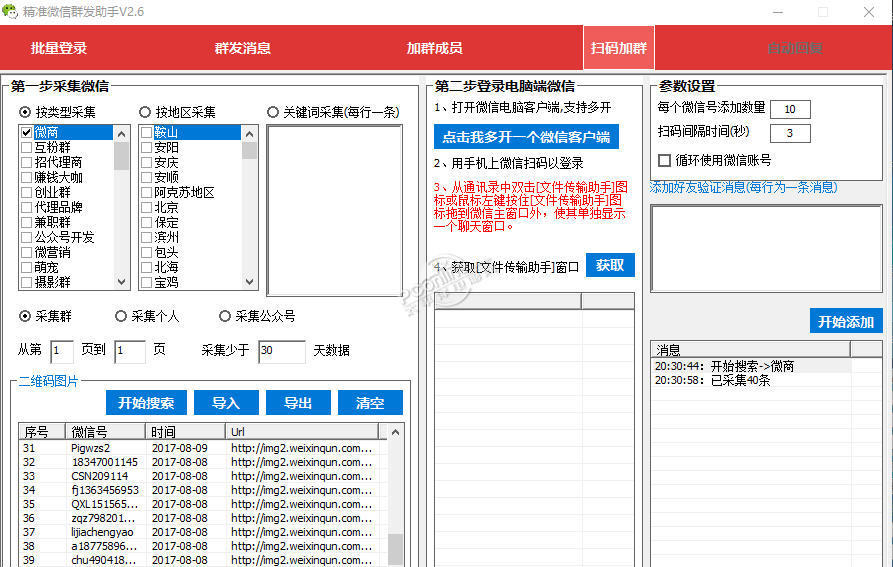This screenshot has height=567, width=893.
Task: Check the 安顺 region checkbox
Action: pos(146,178)
